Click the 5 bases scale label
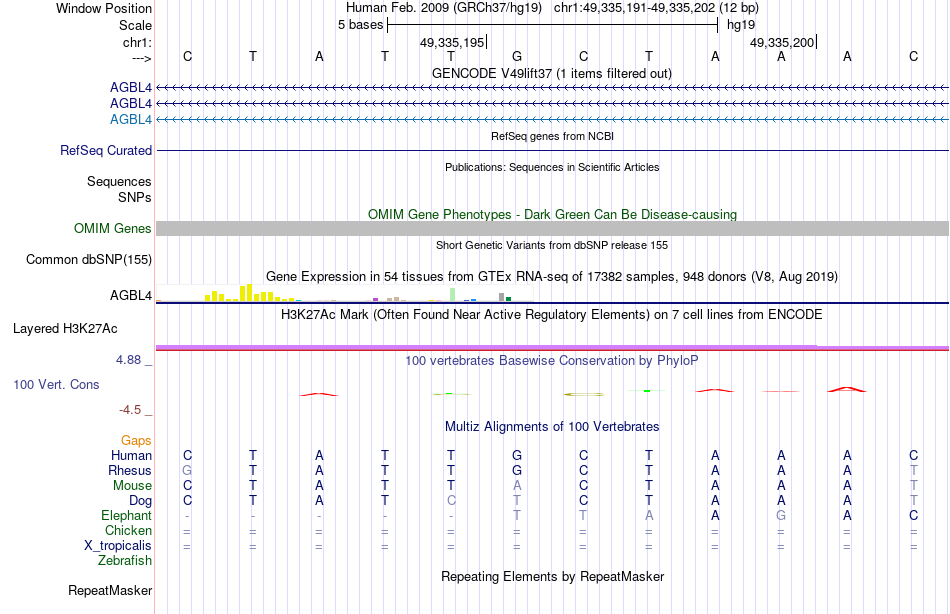 tap(360, 25)
